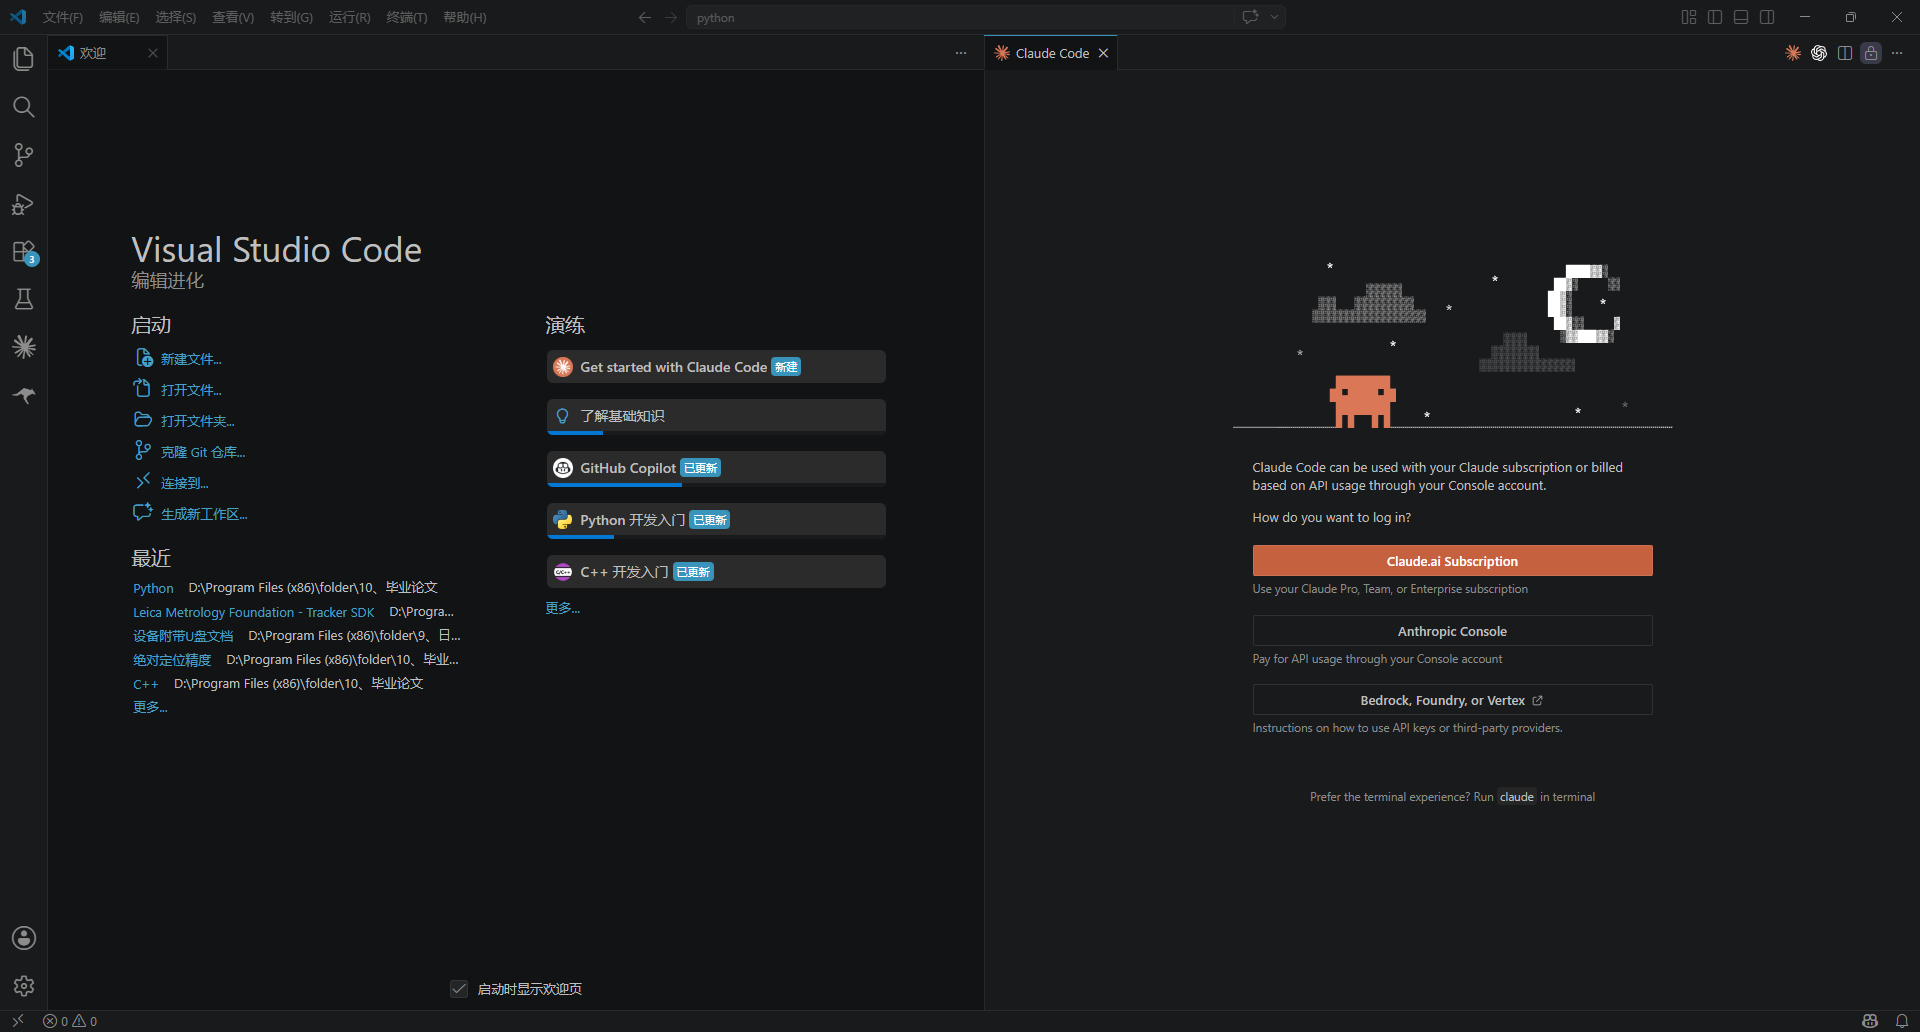1920x1032 pixels.
Task: Toggle the primary side bar layout button
Action: (1715, 17)
